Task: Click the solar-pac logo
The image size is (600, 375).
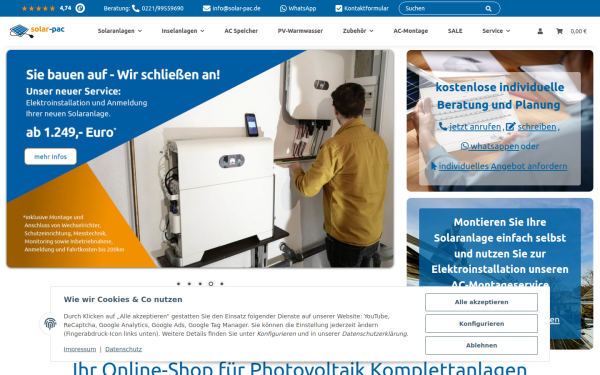Action: pyautogui.click(x=37, y=31)
